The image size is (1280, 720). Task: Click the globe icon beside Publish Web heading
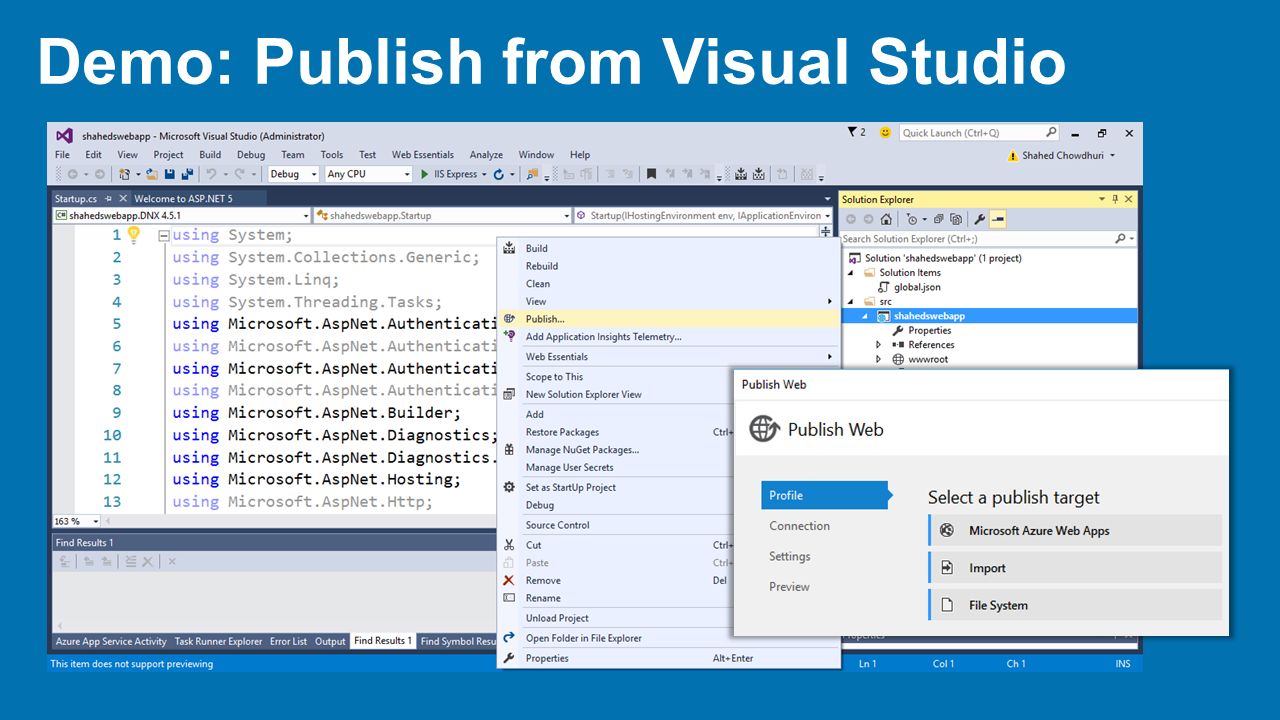[x=764, y=429]
